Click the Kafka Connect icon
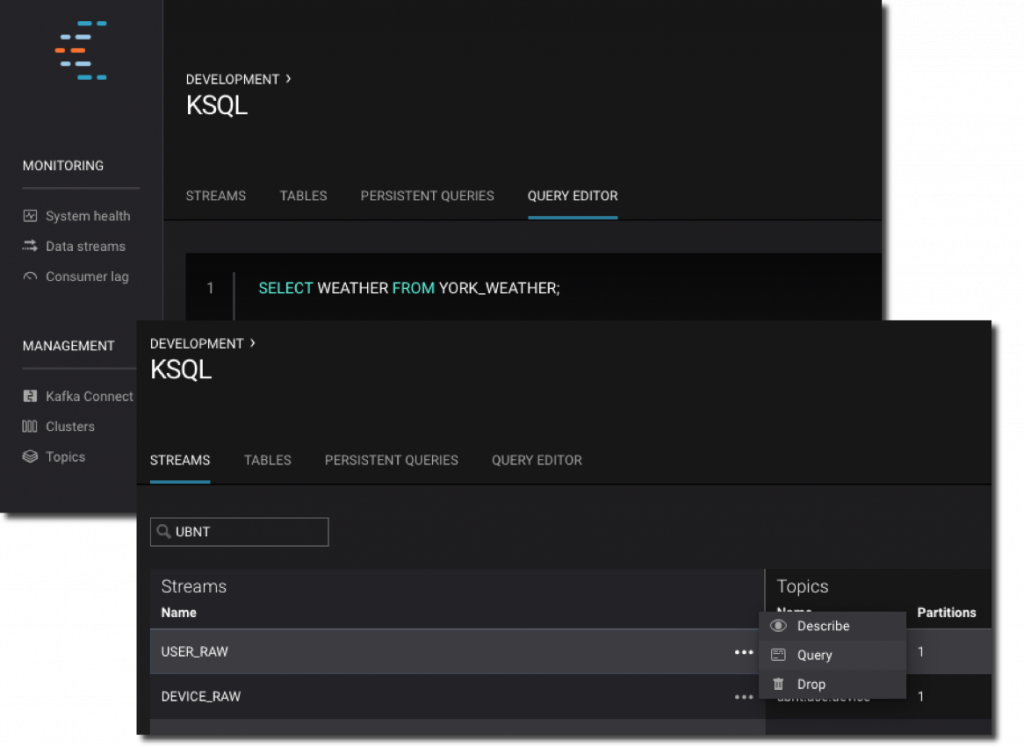The image size is (1024, 747). 31,396
